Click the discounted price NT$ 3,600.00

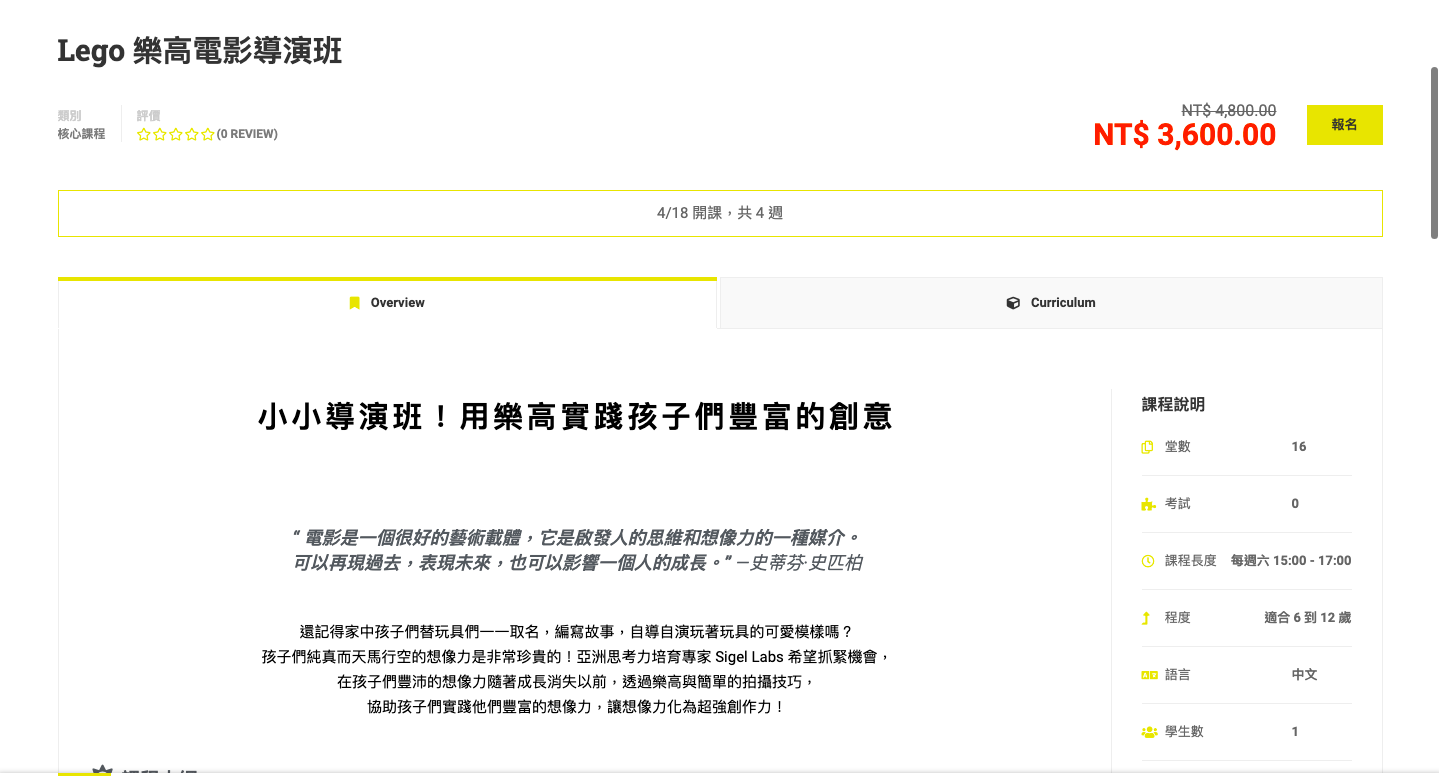click(1185, 135)
